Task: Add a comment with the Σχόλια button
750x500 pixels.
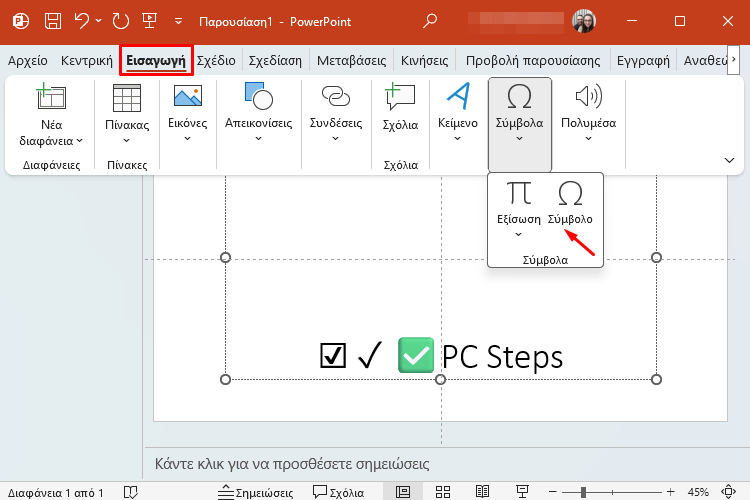Action: pos(400,108)
